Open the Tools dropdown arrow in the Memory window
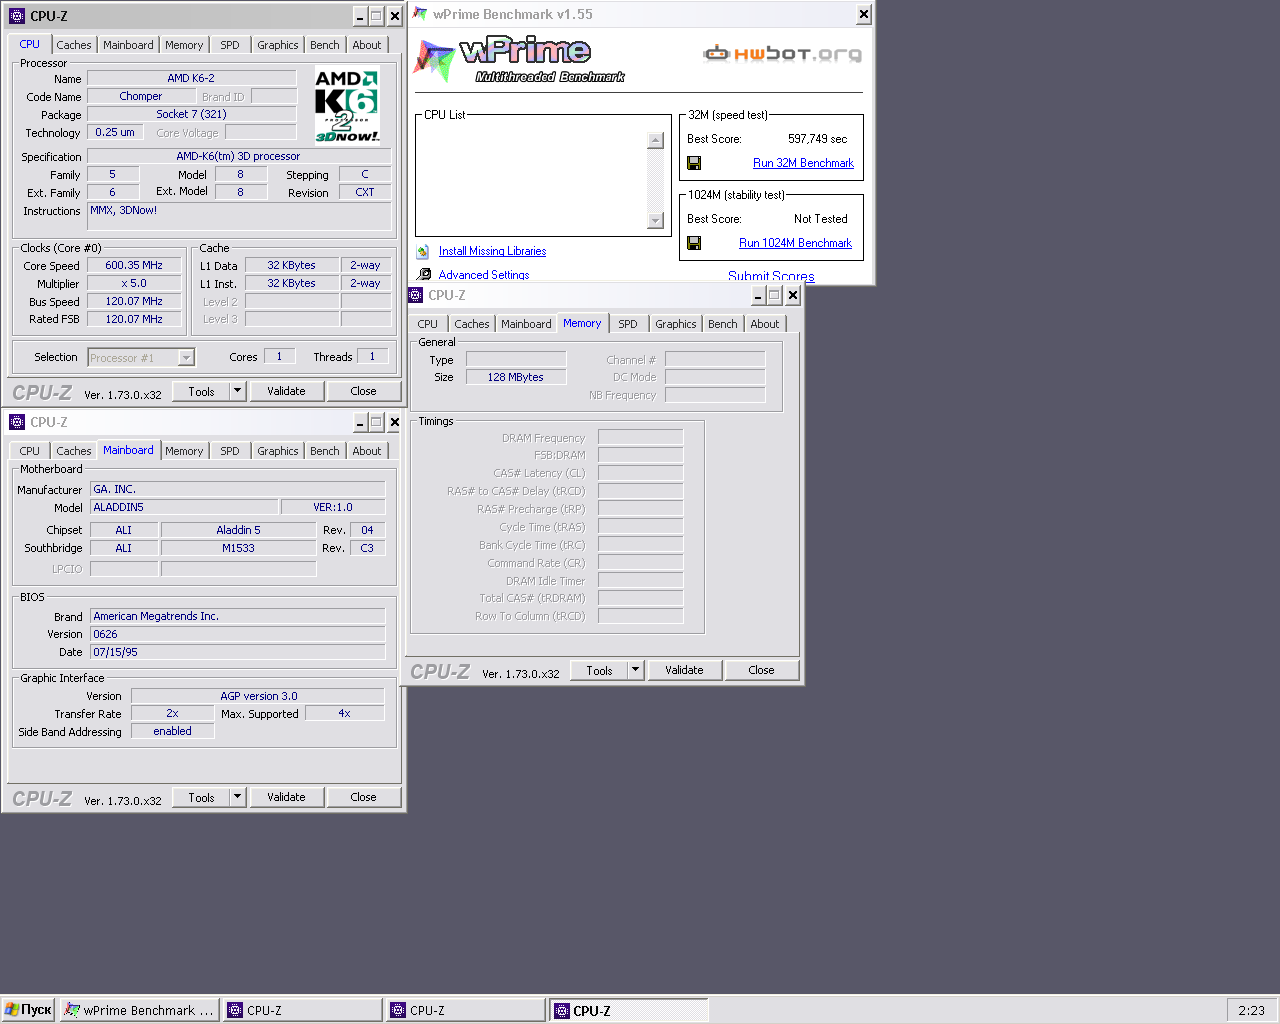The width and height of the screenshot is (1280, 1024). point(635,670)
